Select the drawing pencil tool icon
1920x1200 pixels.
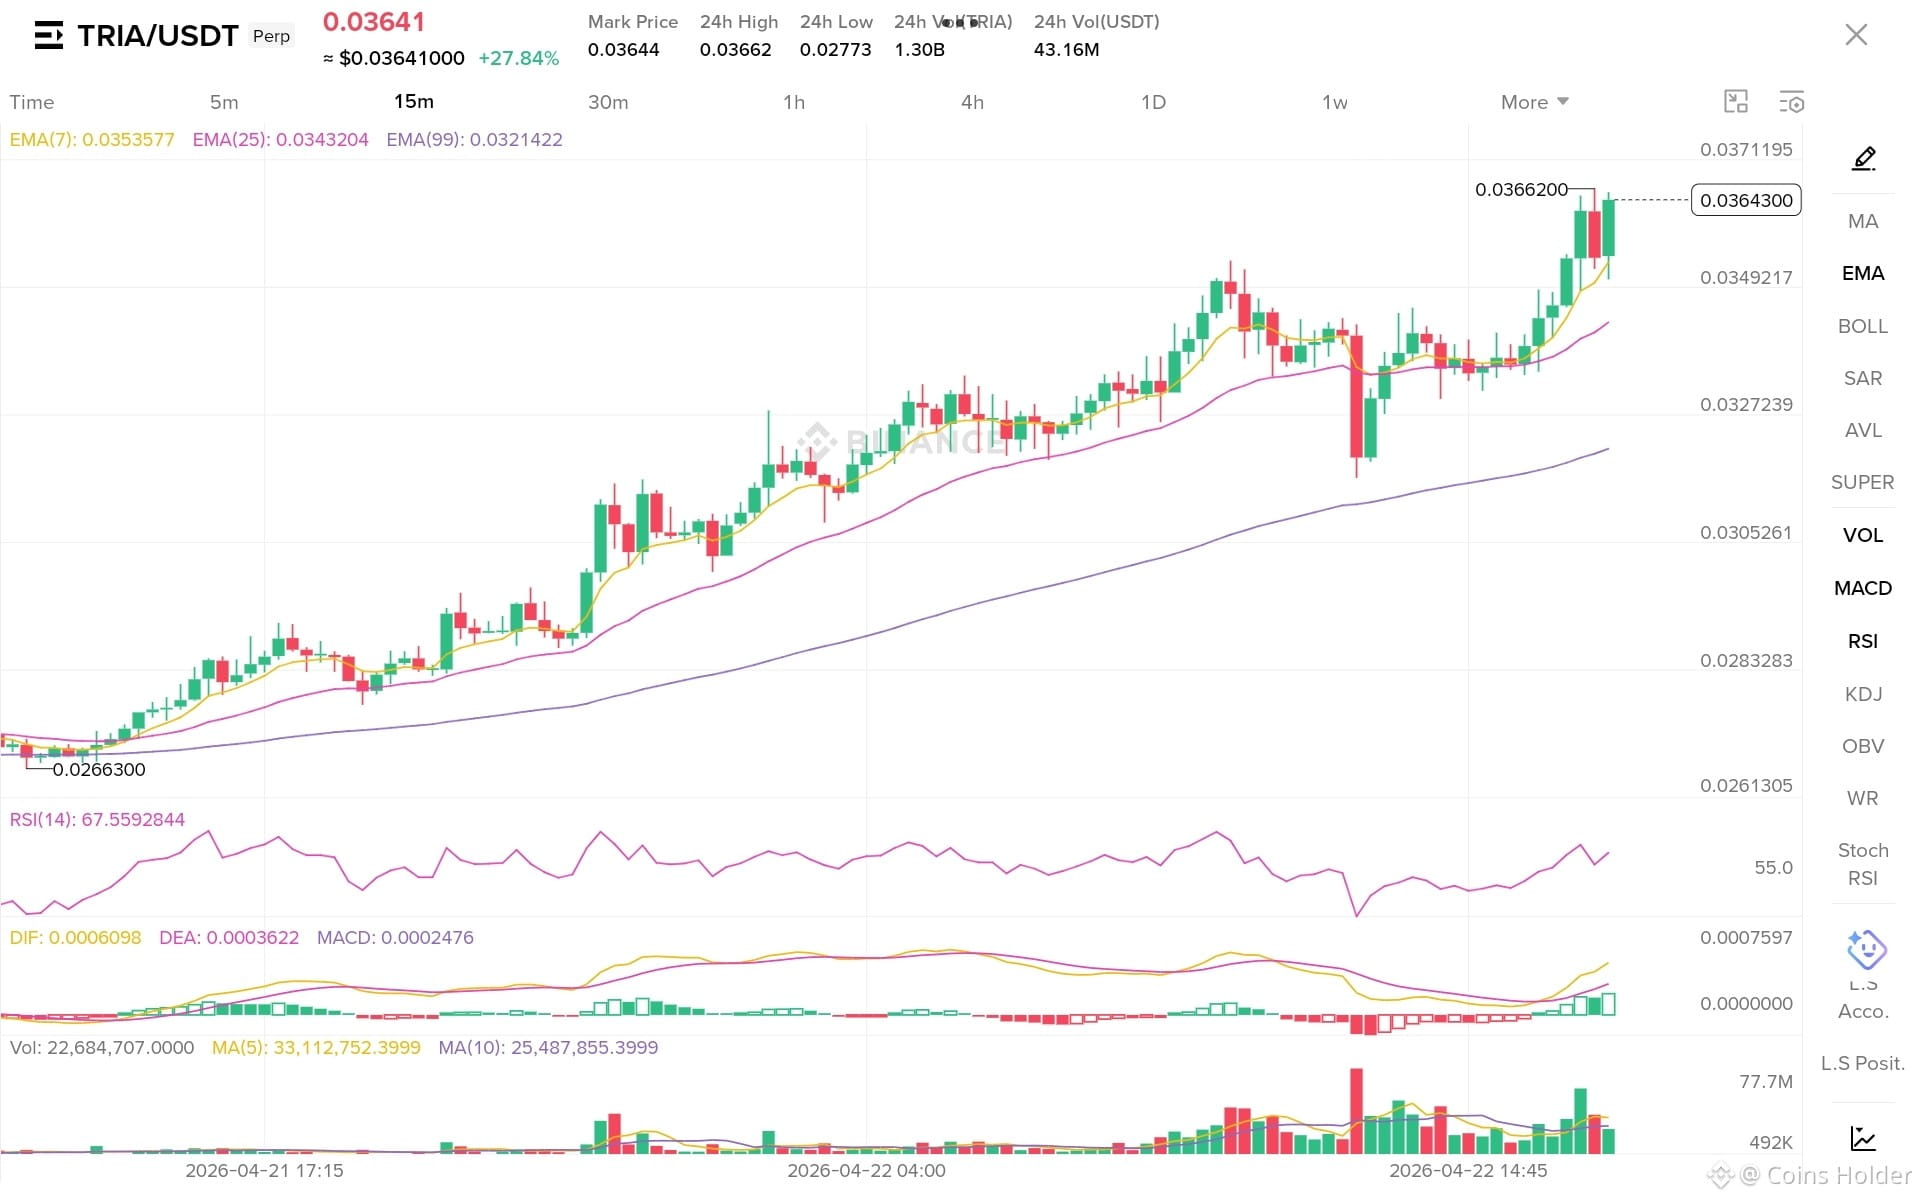[1863, 158]
